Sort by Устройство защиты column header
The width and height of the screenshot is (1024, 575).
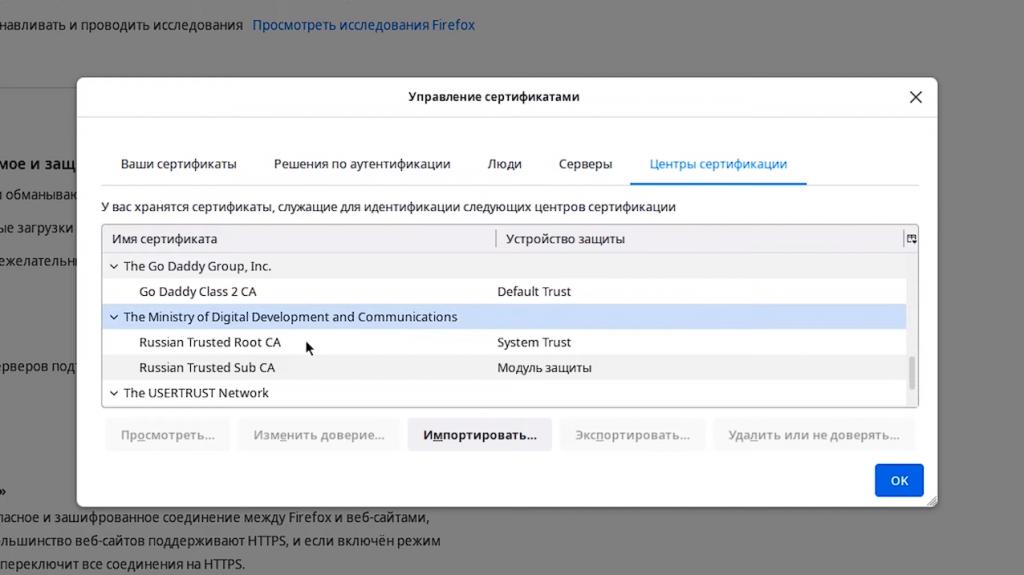click(x=699, y=239)
